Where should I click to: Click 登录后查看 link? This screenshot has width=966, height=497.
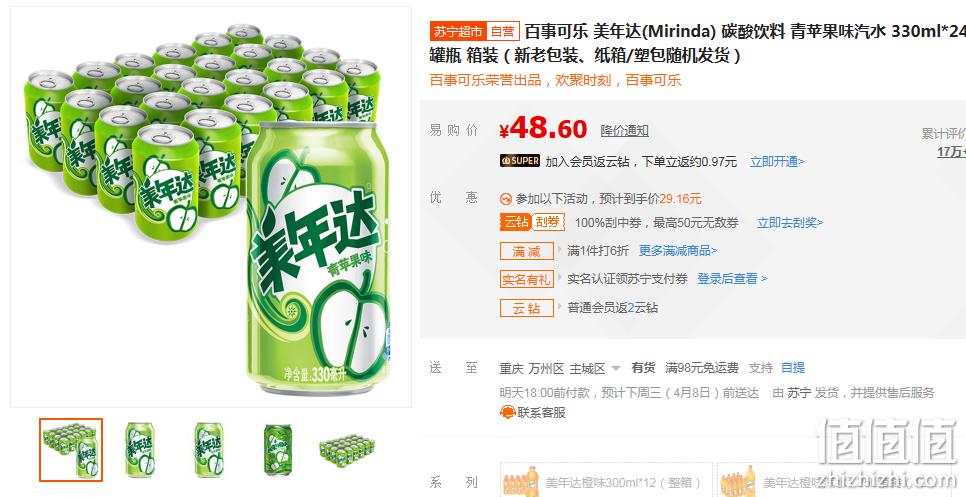[733, 278]
